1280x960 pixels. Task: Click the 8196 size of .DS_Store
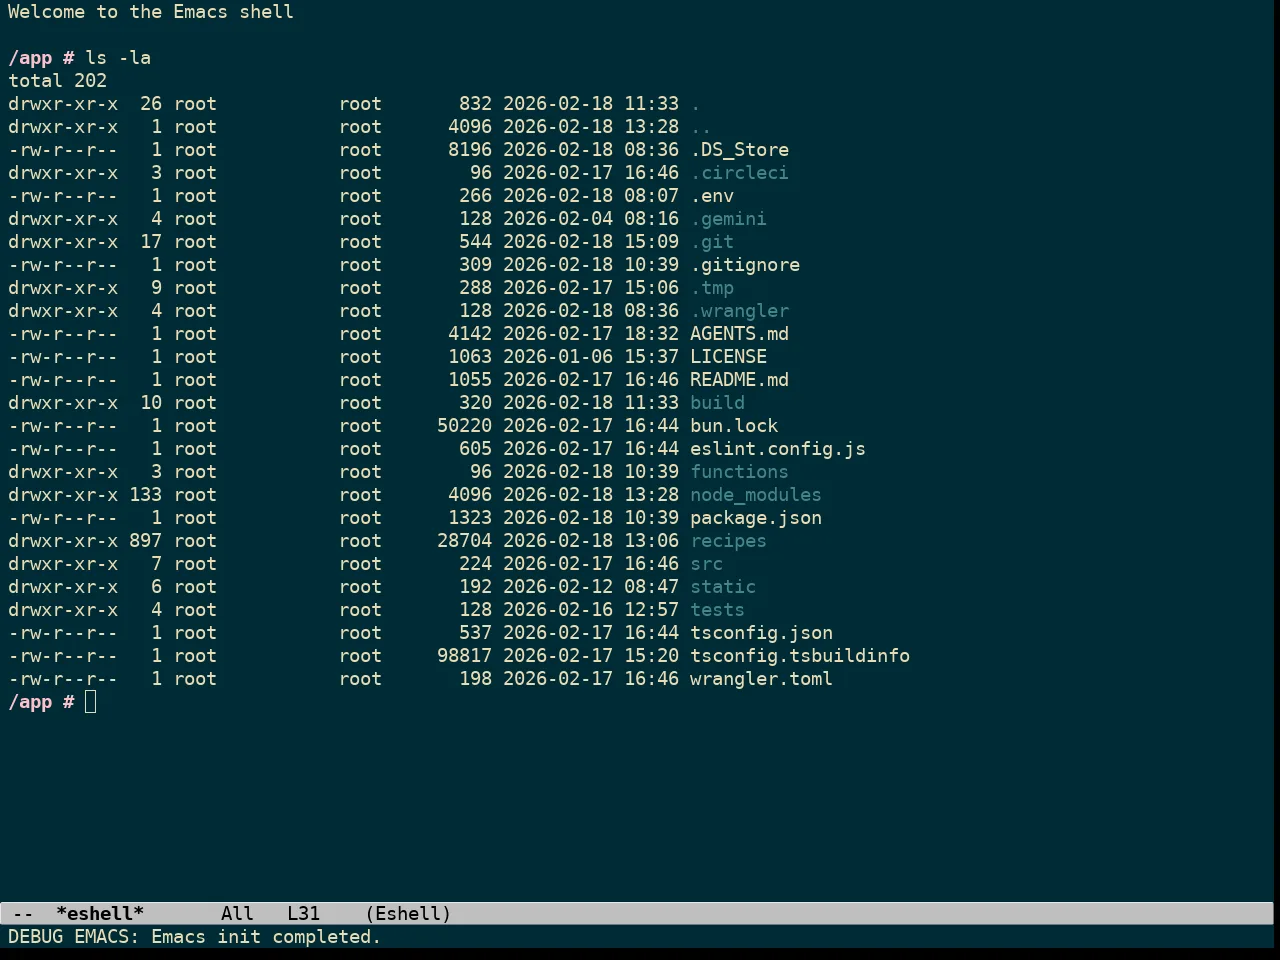[470, 150]
